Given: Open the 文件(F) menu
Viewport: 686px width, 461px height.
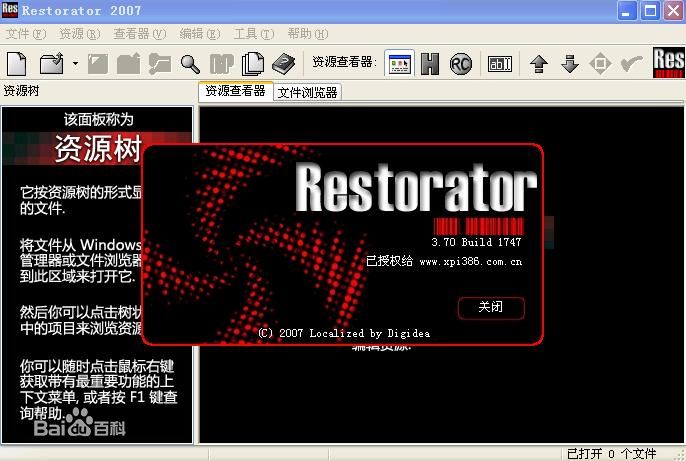Looking at the screenshot, I should pos(26,34).
